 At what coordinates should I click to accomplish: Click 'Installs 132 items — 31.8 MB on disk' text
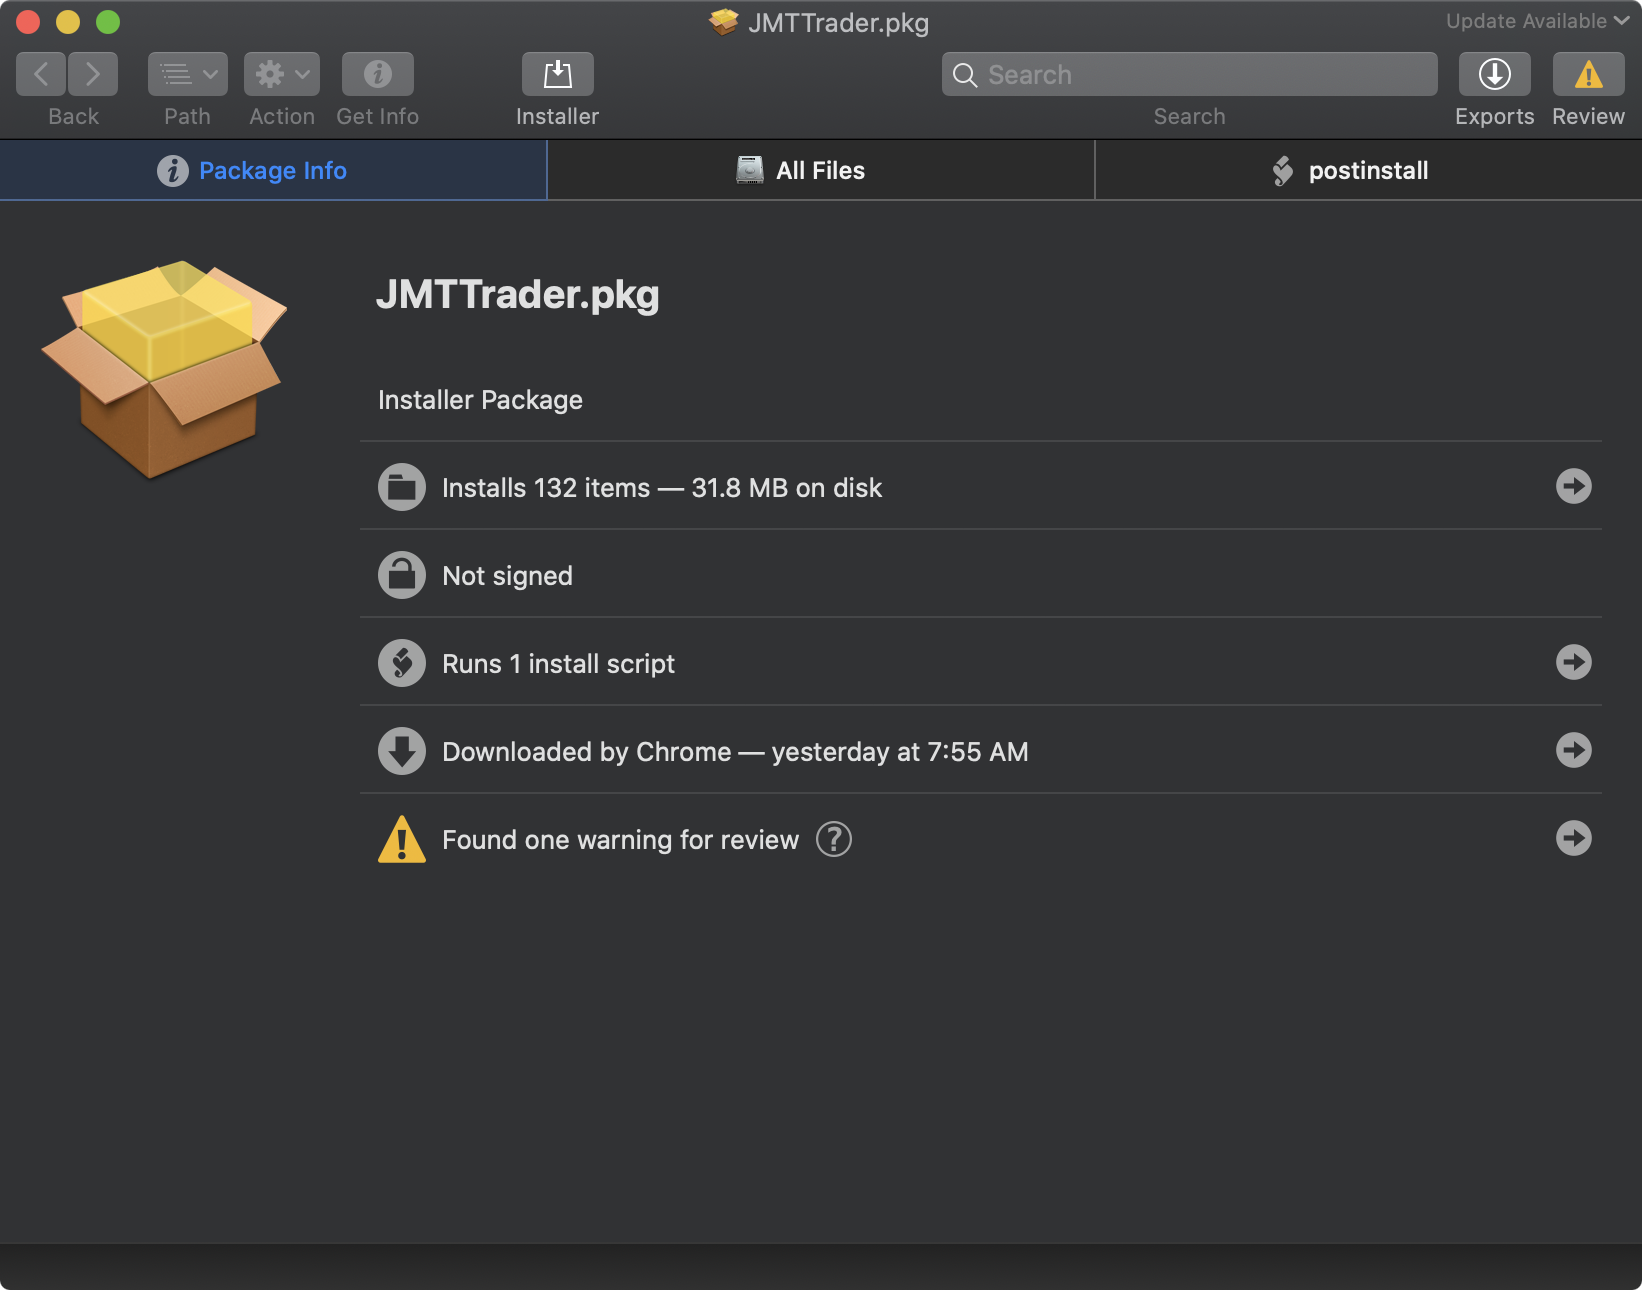pyautogui.click(x=662, y=488)
